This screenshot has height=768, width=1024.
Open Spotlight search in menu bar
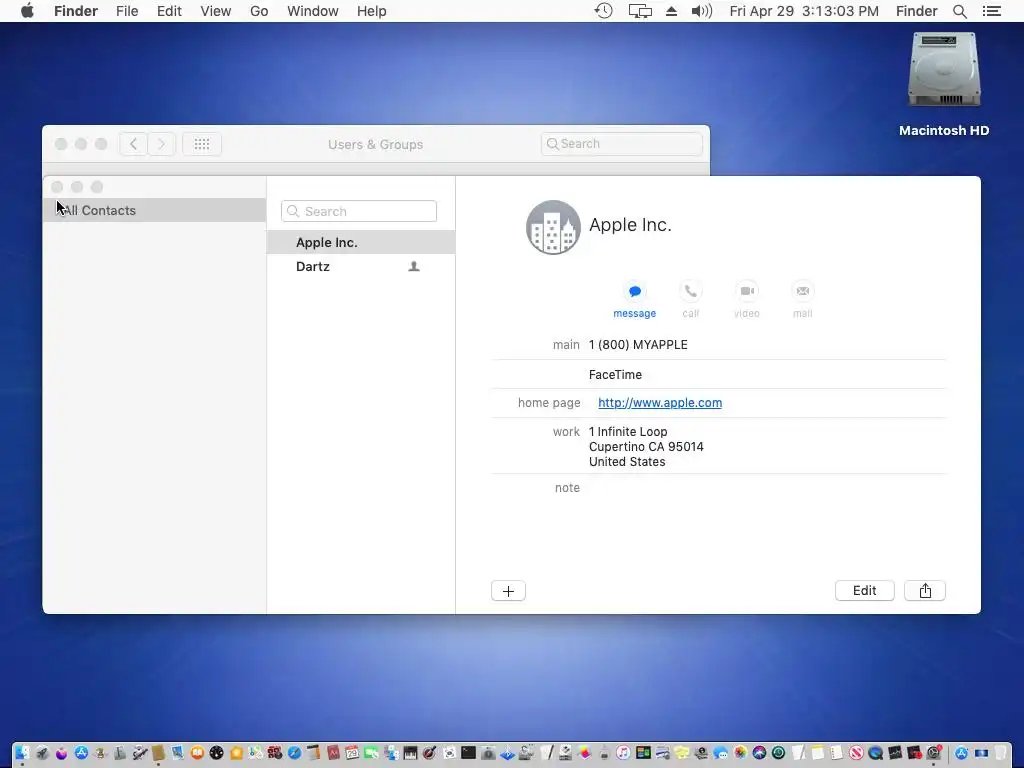[960, 11]
